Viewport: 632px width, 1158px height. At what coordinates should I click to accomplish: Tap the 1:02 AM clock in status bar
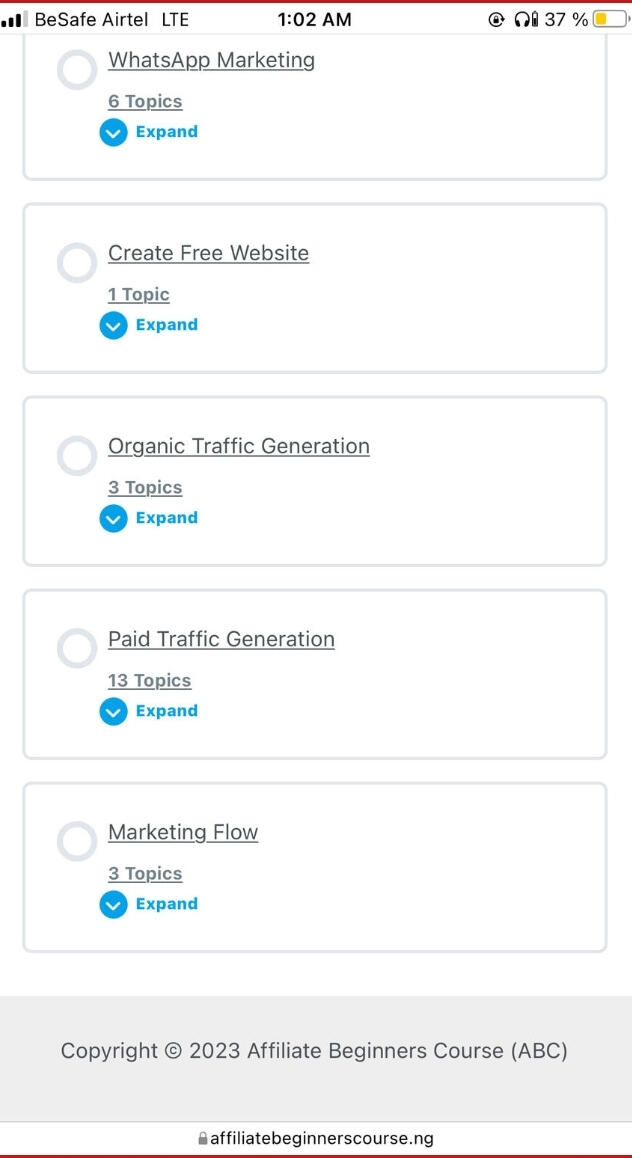click(314, 19)
